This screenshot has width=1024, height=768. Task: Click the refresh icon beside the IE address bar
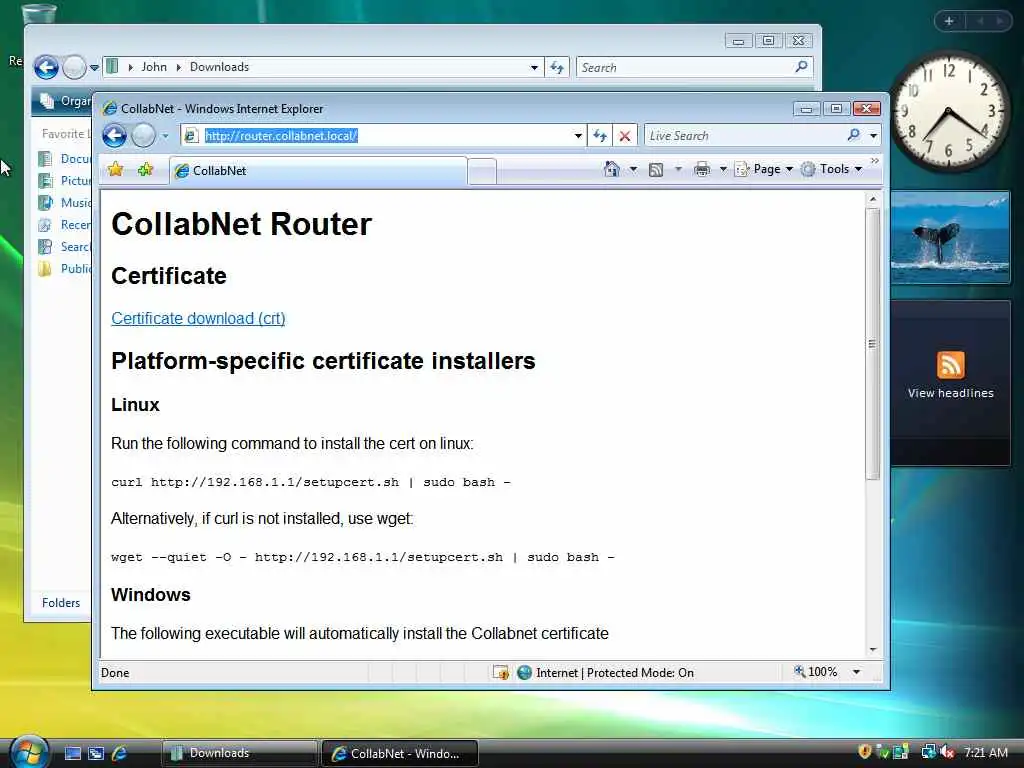coord(600,136)
